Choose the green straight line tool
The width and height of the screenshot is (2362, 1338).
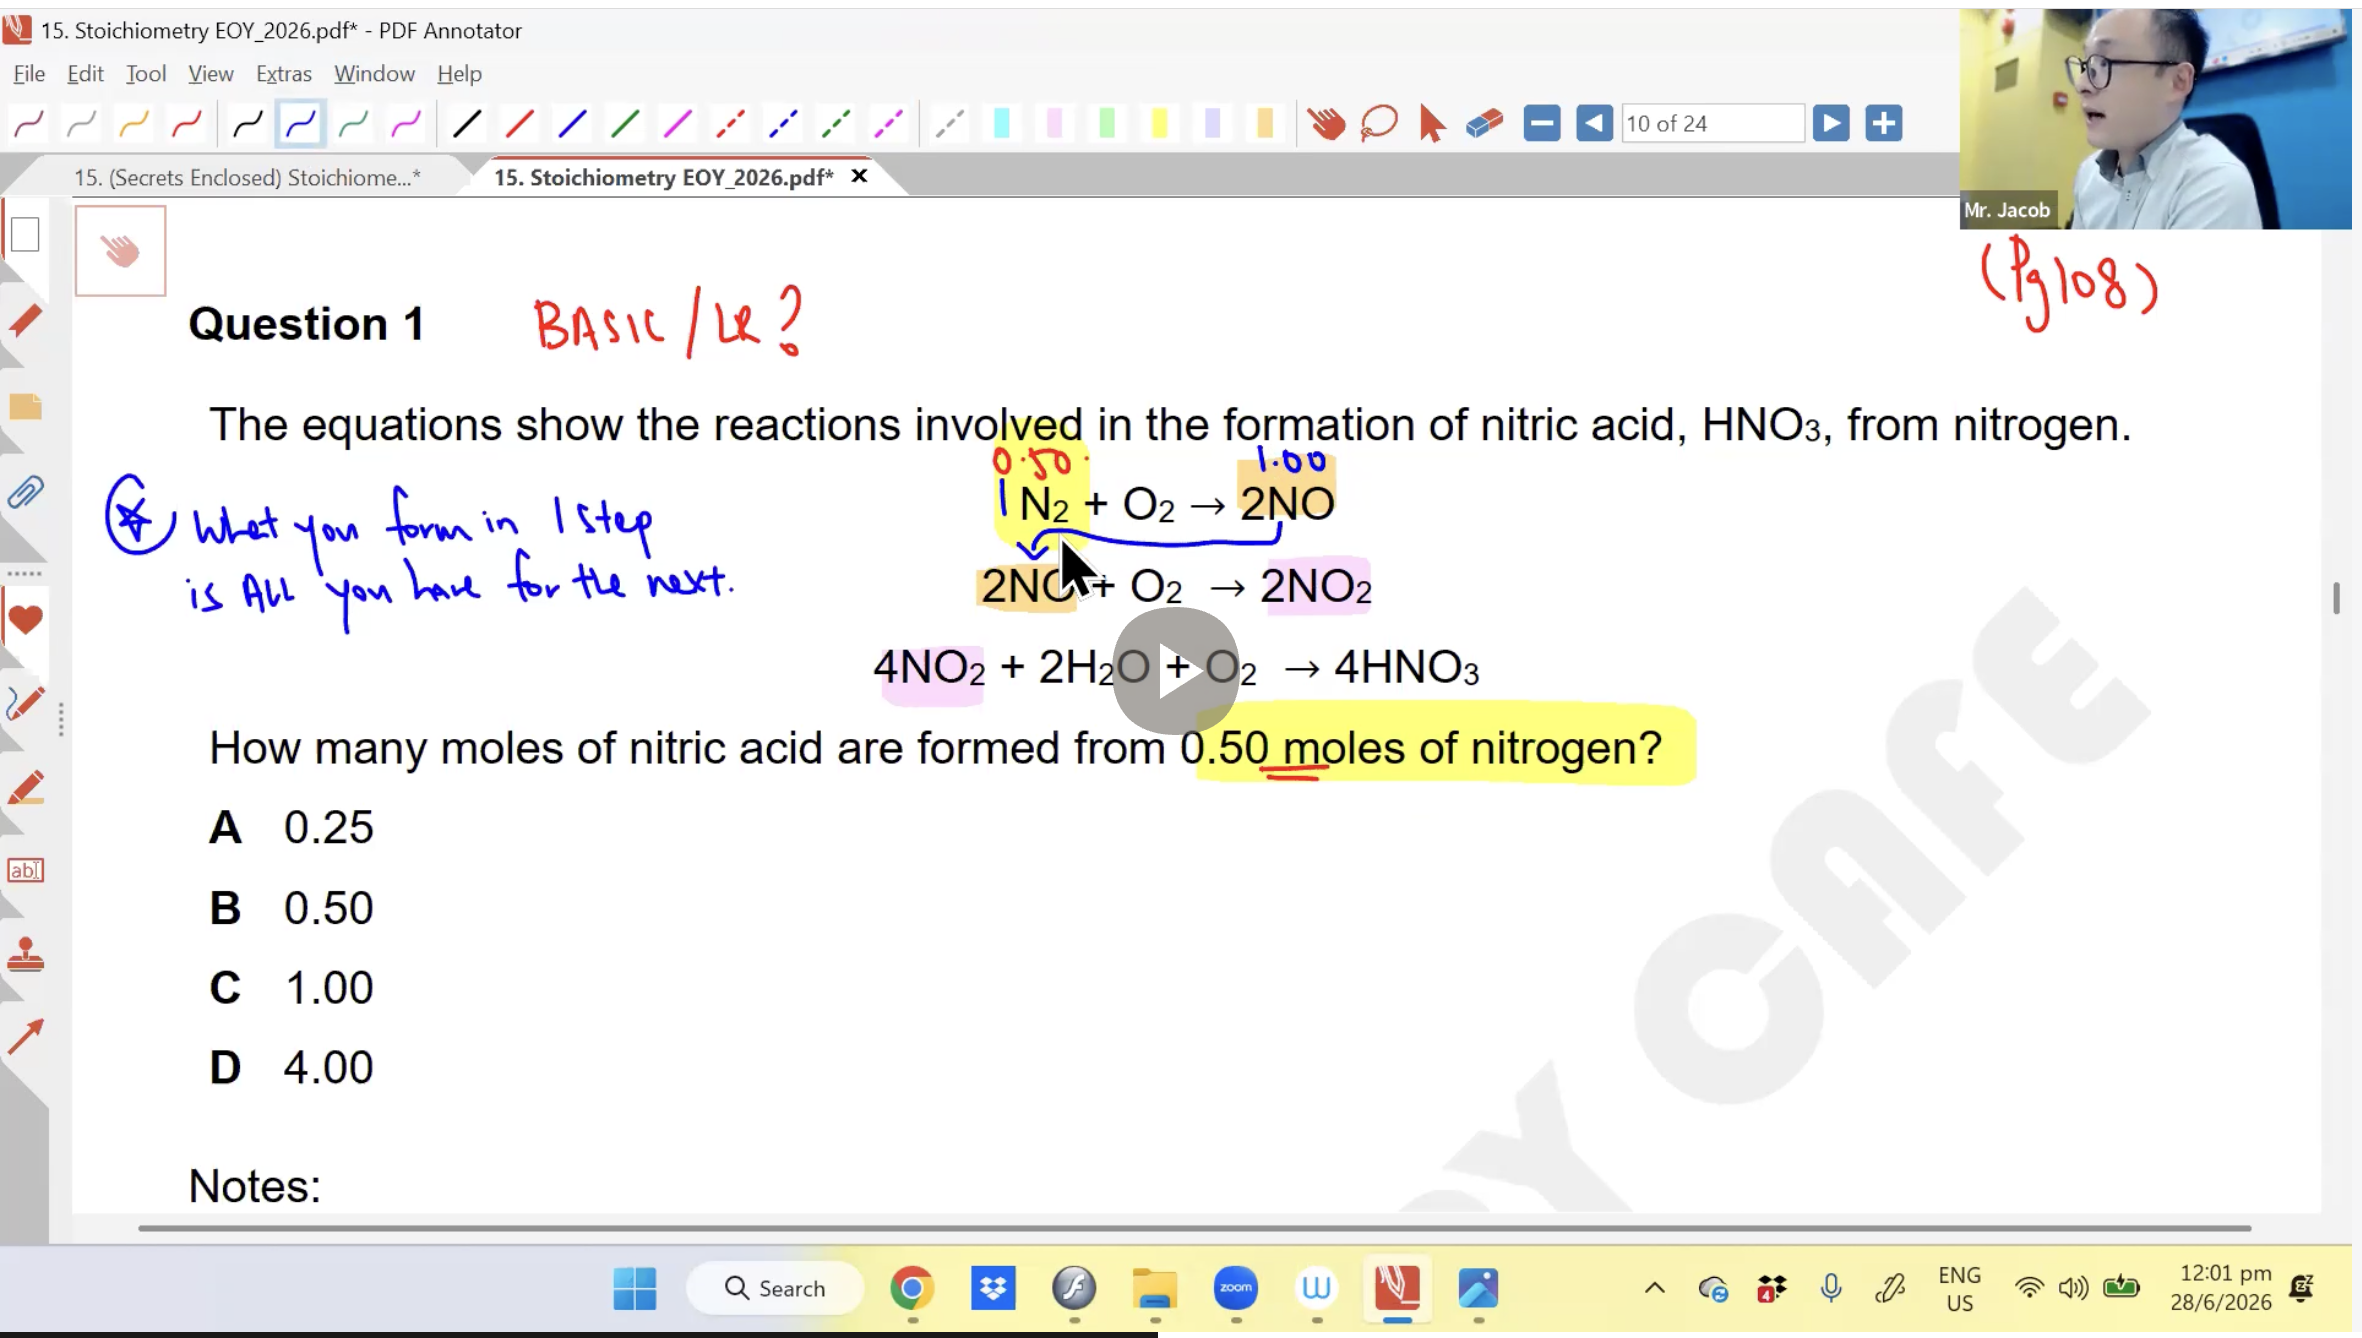[x=626, y=124]
